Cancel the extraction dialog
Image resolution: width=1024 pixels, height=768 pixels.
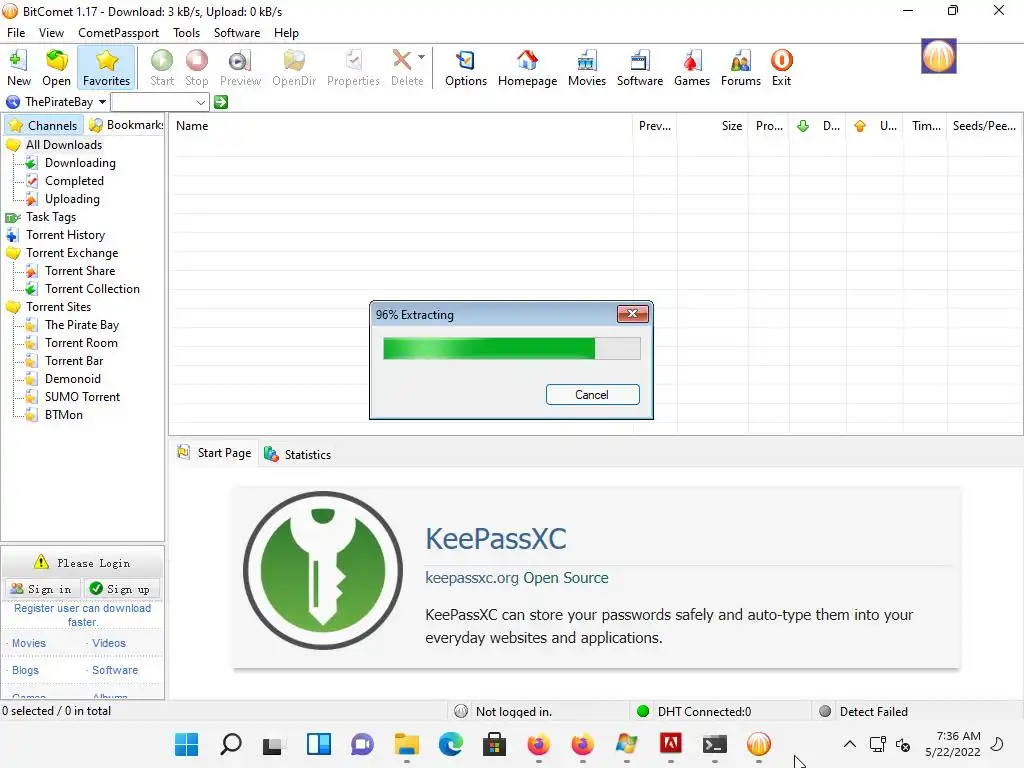point(592,394)
